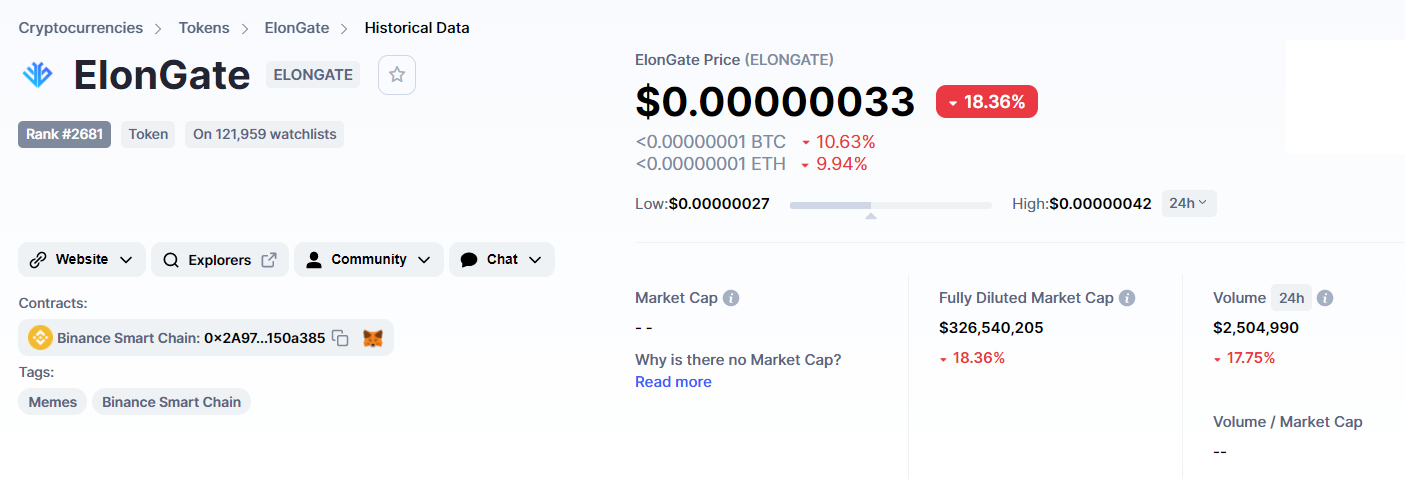Screen dimensions: 1405x479
Task: Click the Volume 24h period badge
Action: click(x=1291, y=298)
